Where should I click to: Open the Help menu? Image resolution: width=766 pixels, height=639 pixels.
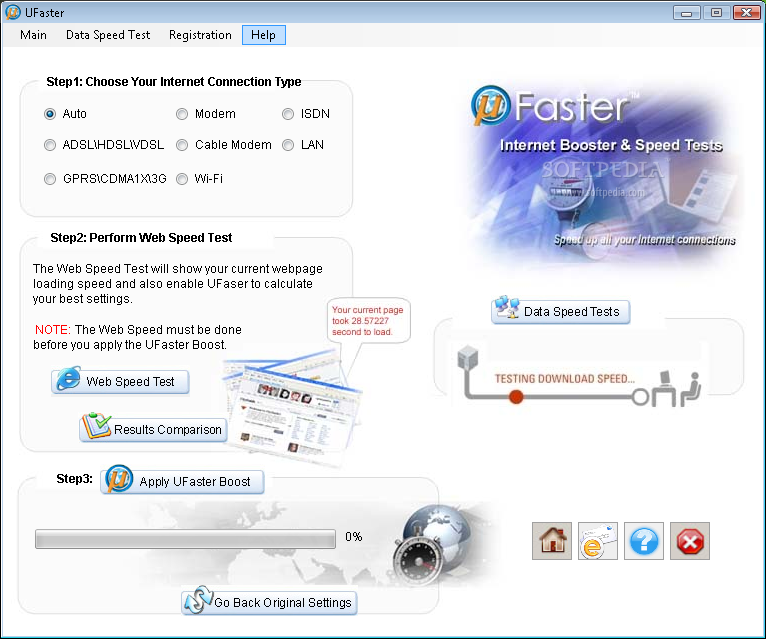click(x=263, y=35)
